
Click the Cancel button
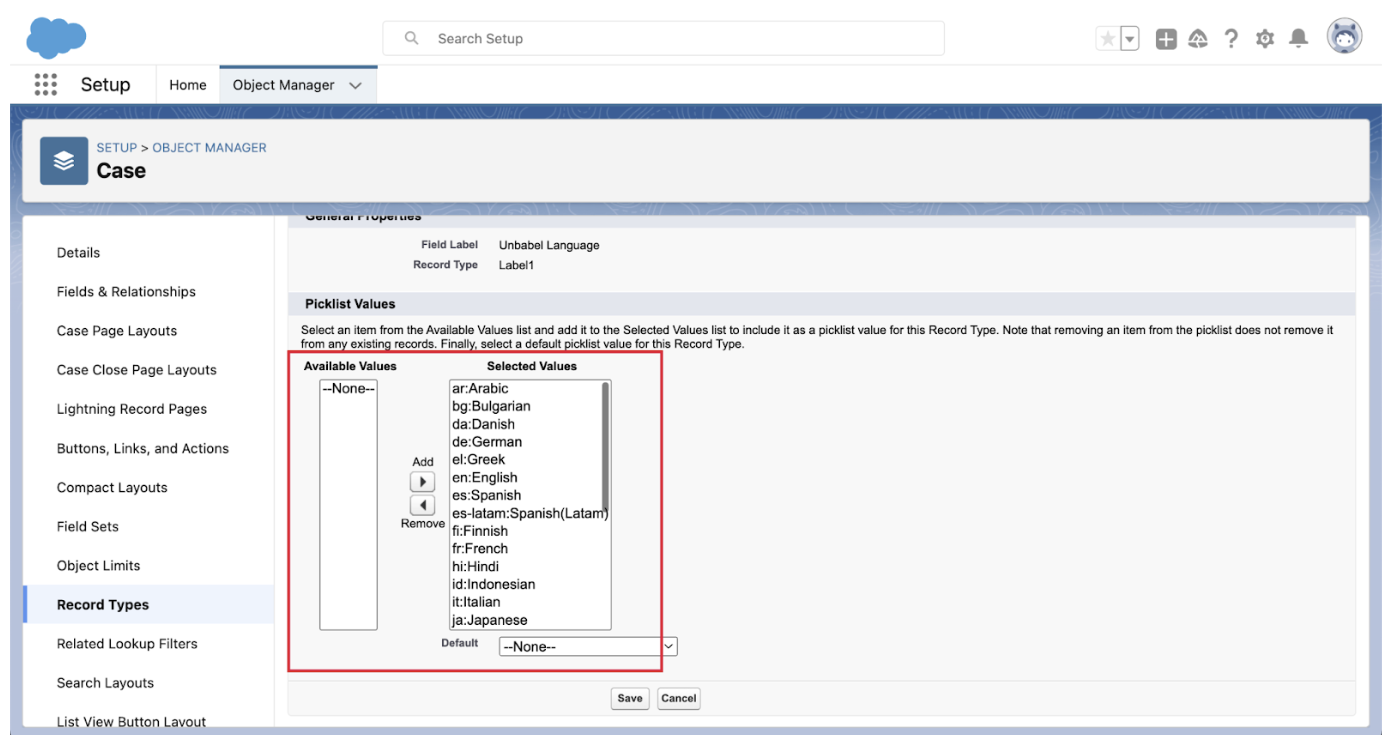pyautogui.click(x=678, y=698)
